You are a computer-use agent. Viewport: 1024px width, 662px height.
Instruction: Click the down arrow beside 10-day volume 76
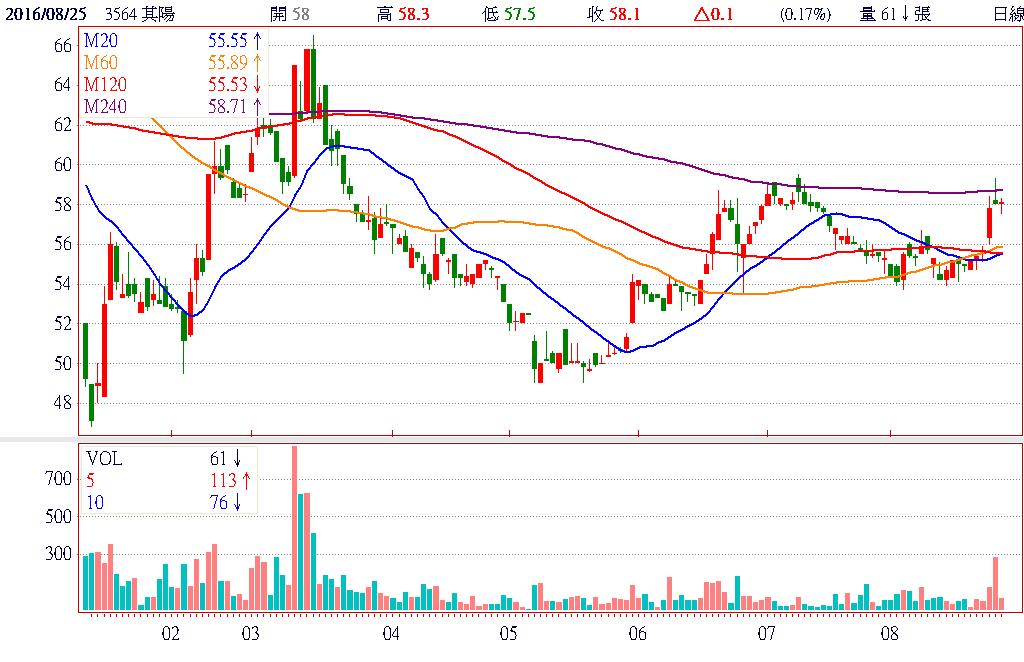tap(237, 503)
